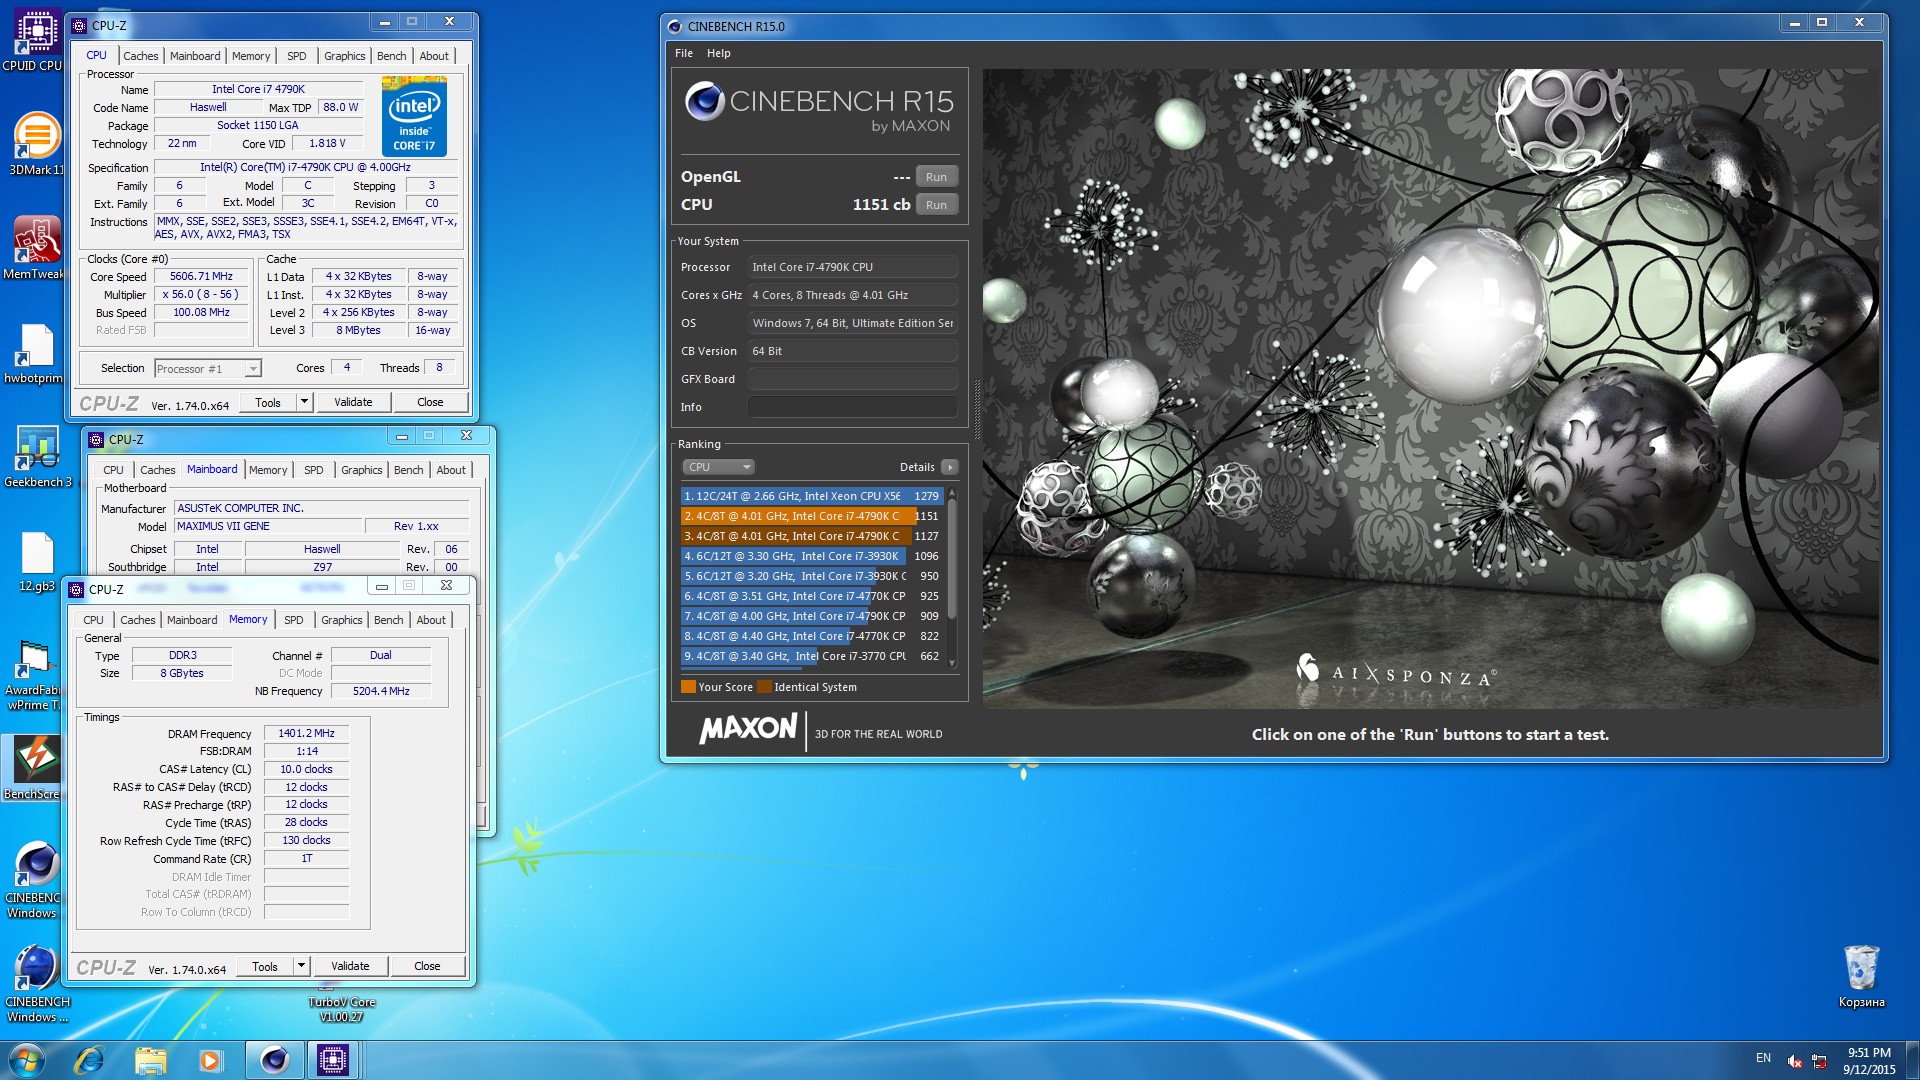Run the OpenGL benchmark
Image resolution: width=1920 pixels, height=1080 pixels.
coord(936,177)
